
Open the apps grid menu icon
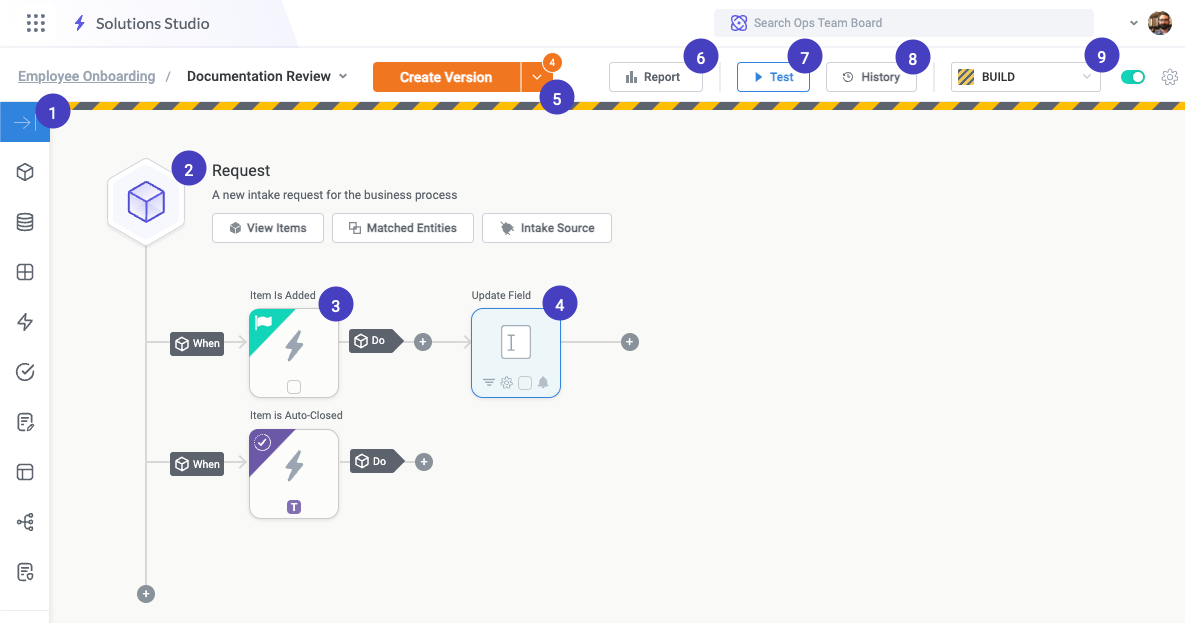coord(36,23)
